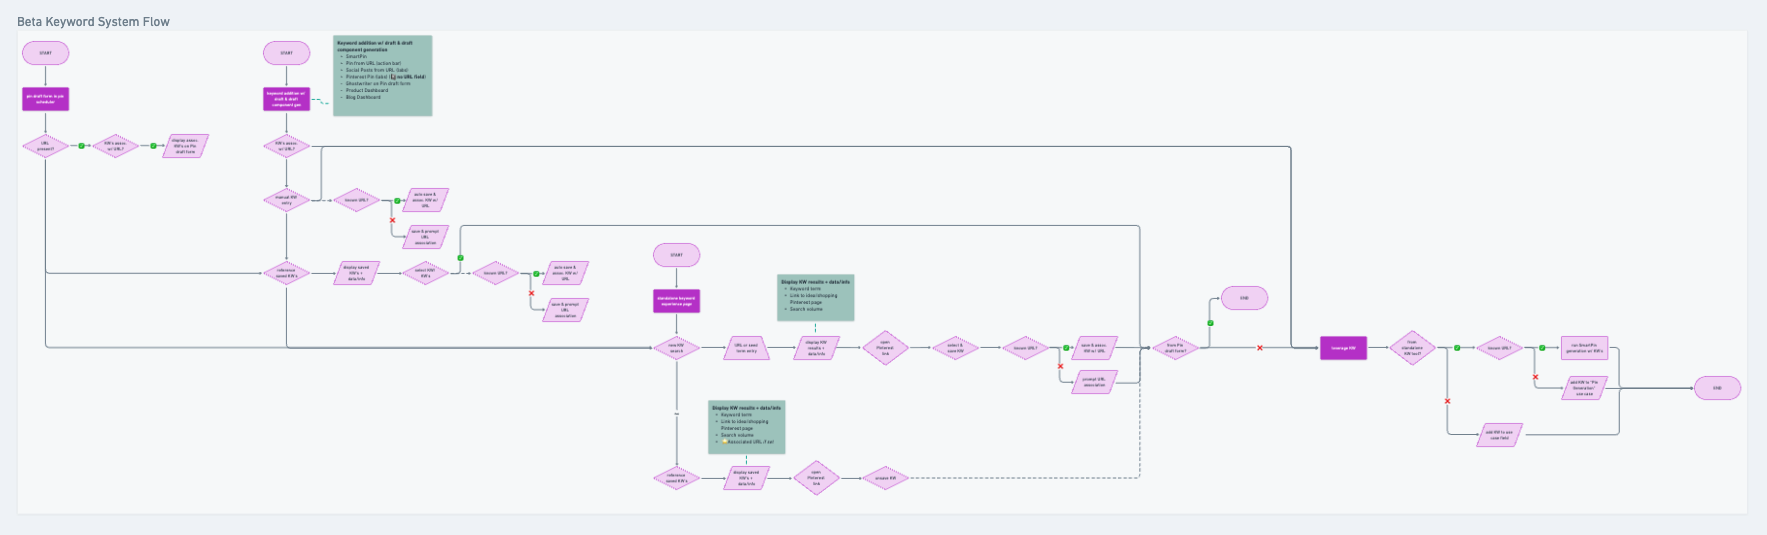
Task: Select 'add KW to Pin Generation use case' shape
Action: tap(1585, 388)
